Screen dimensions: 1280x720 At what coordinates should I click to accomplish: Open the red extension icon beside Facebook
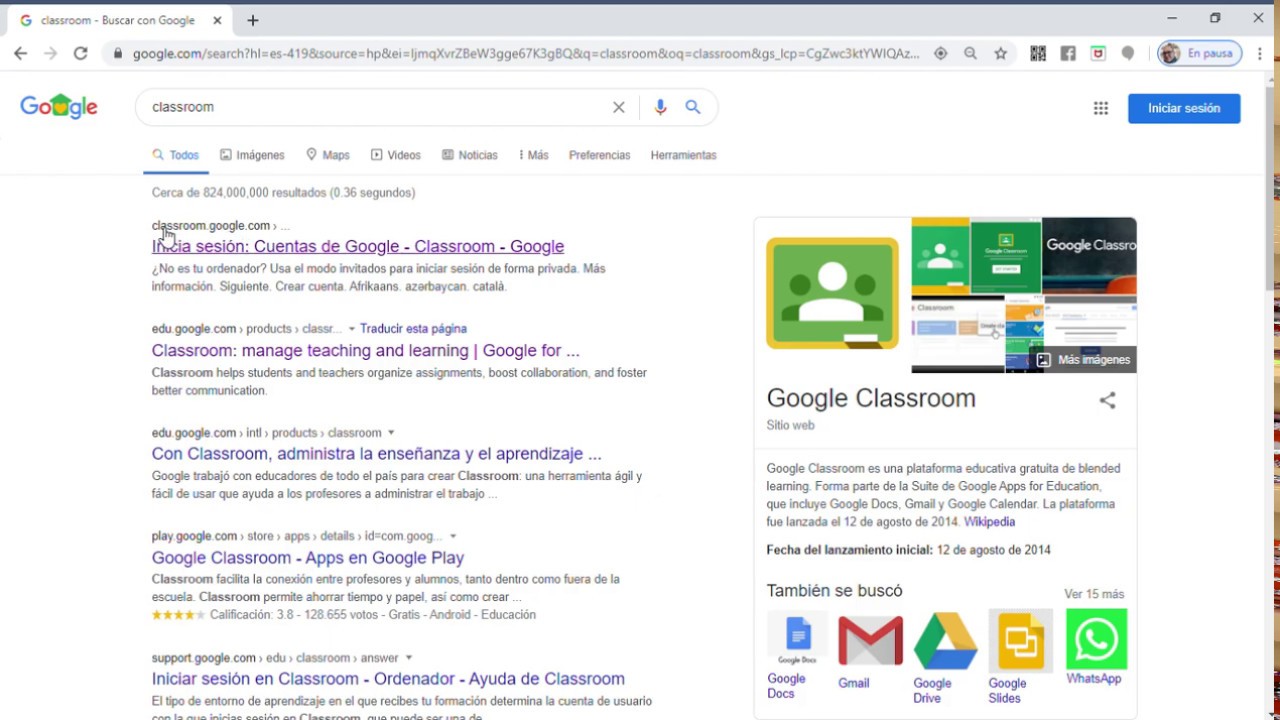(x=1098, y=54)
